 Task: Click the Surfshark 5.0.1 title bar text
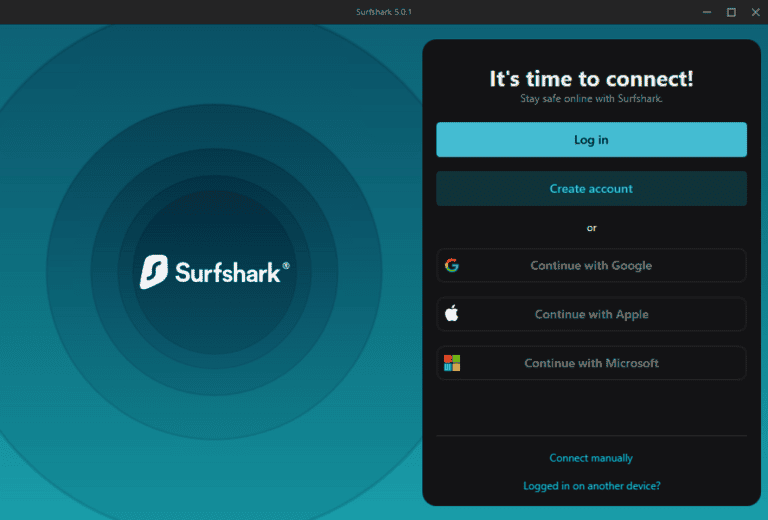[384, 12]
